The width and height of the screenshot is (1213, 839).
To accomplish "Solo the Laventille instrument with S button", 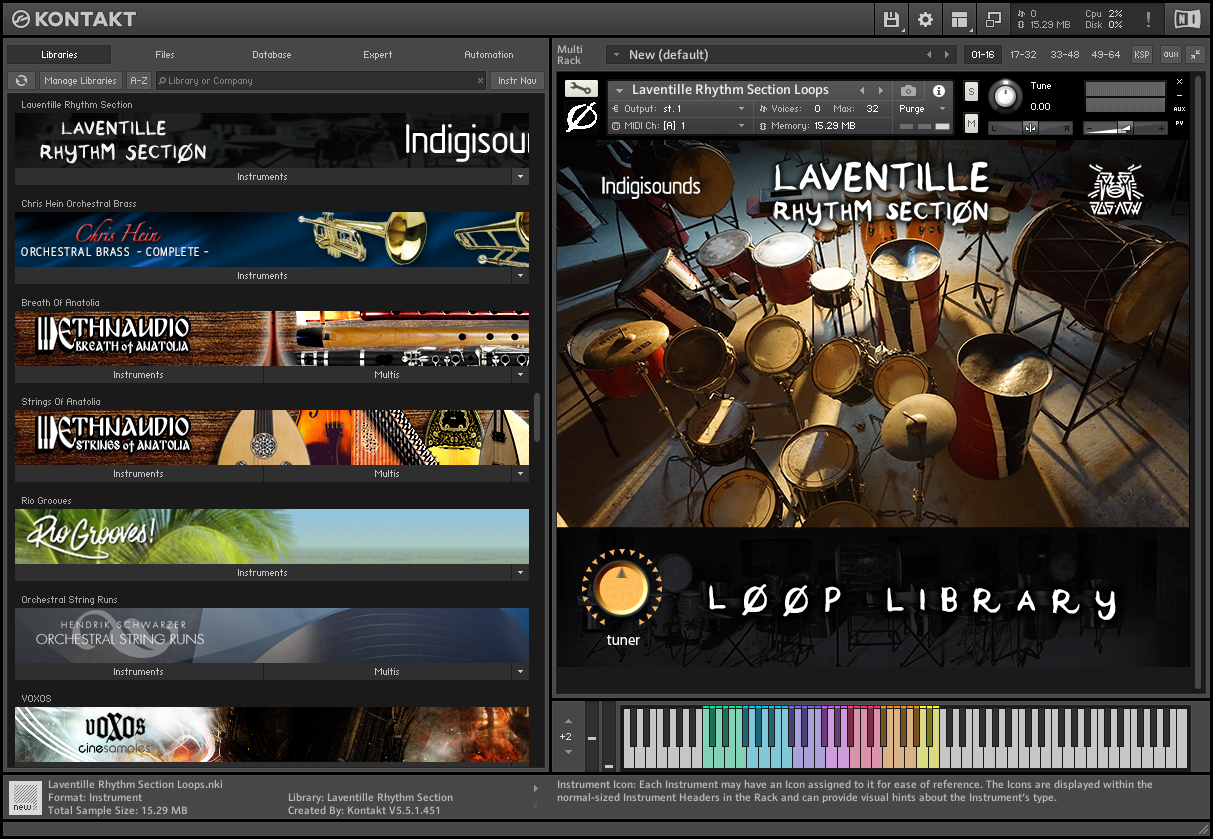I will tap(971, 91).
